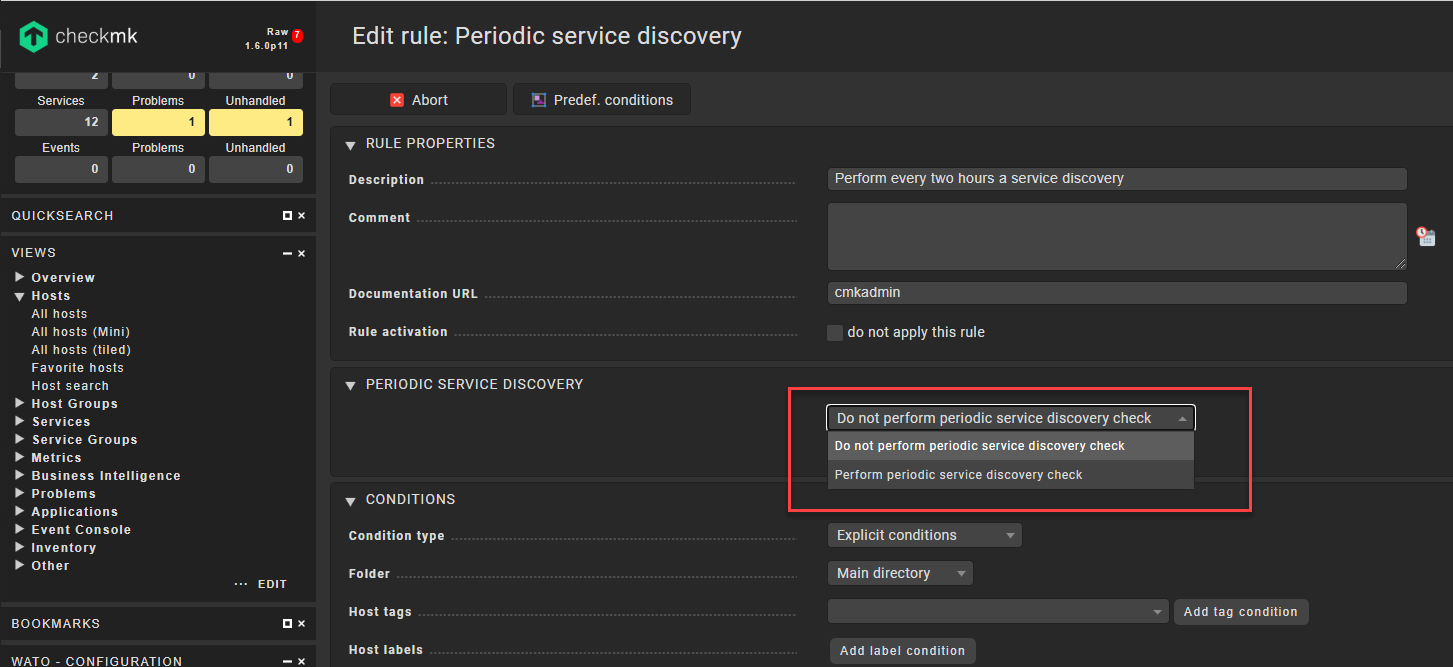Click the Raw 1.6.0p11 version label
Image resolution: width=1453 pixels, height=667 pixels.
[266, 39]
